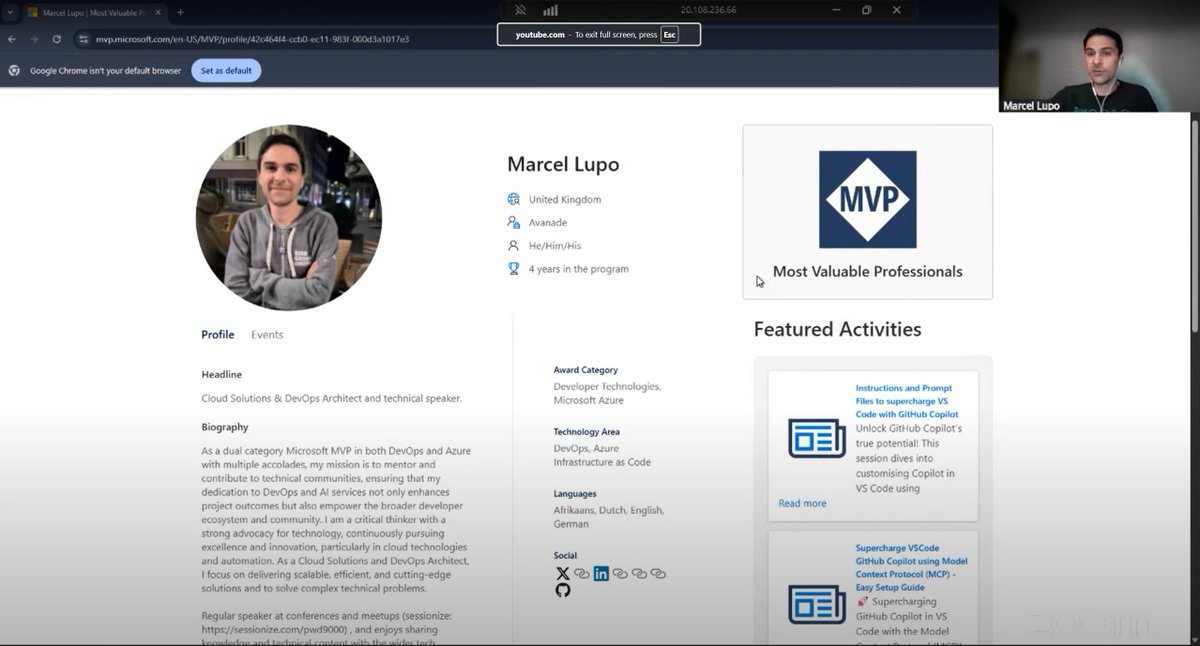Click the Esc key hint in fullscreen notice

670,34
